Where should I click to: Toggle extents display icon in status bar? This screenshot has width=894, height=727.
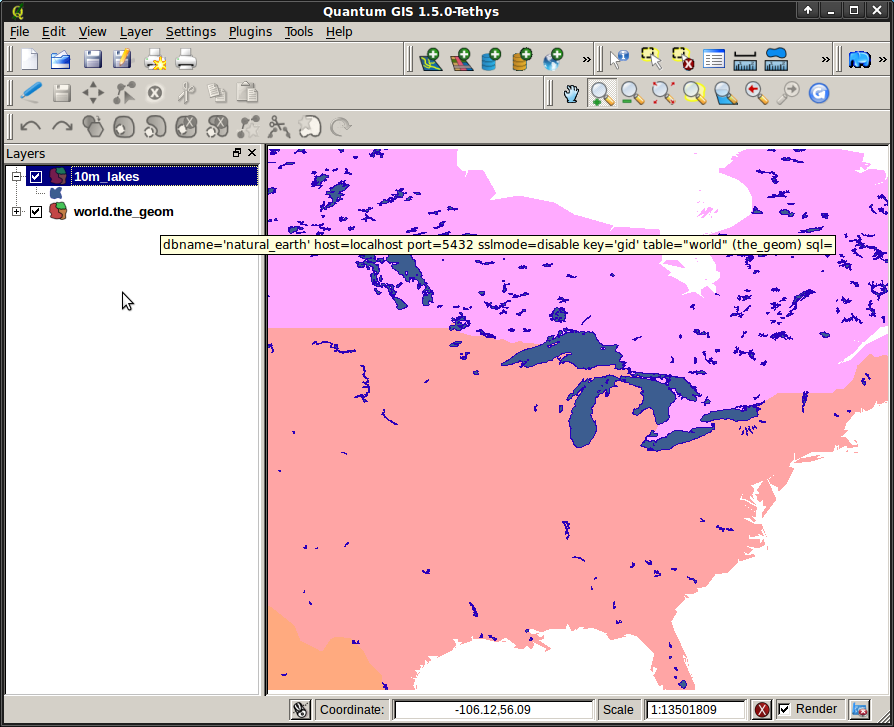coord(300,709)
